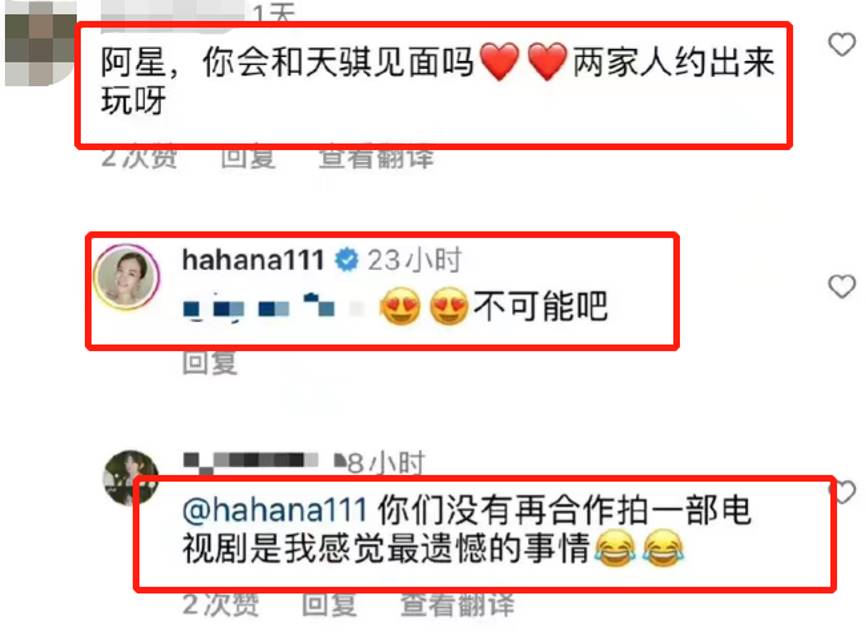The width and height of the screenshot is (866, 643).
Task: Tap the blurred mention before 不可能吧
Action: click(x=273, y=307)
